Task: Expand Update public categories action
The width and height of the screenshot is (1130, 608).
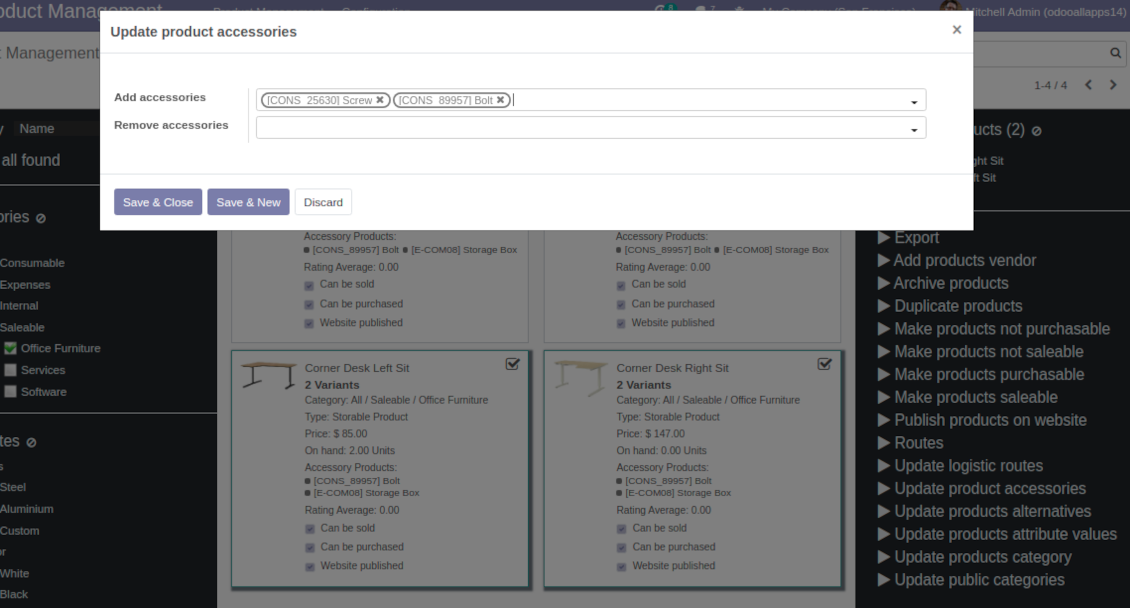Action: coord(971,580)
